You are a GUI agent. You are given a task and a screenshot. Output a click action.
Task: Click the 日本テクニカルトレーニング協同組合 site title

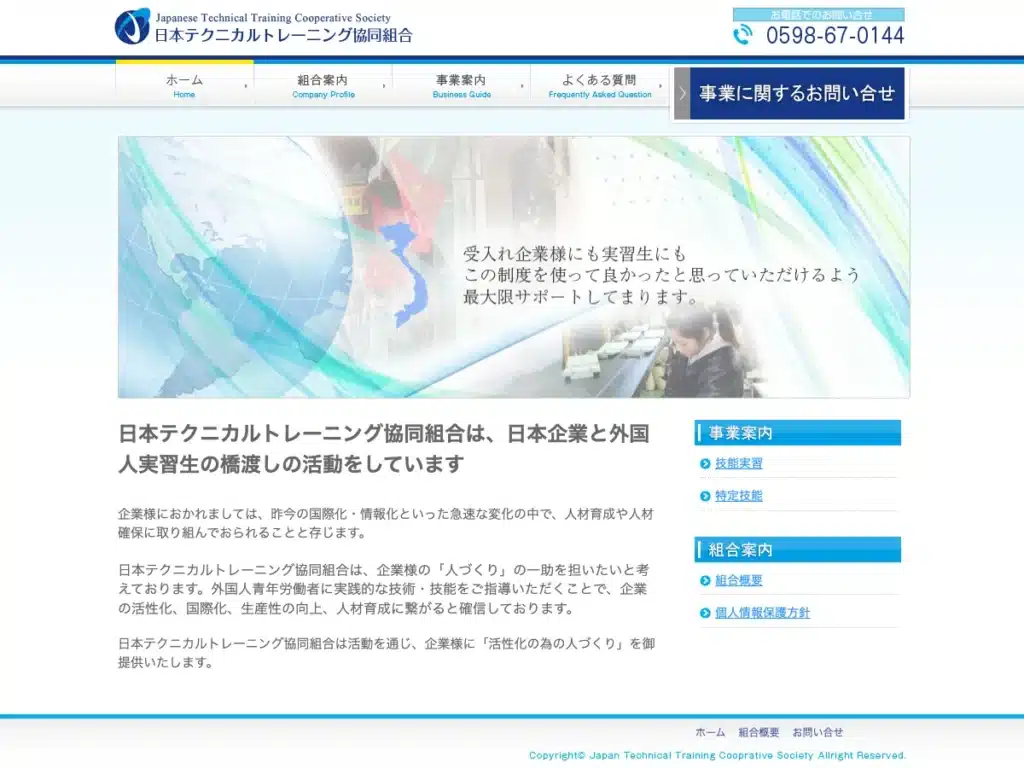pyautogui.click(x=283, y=35)
